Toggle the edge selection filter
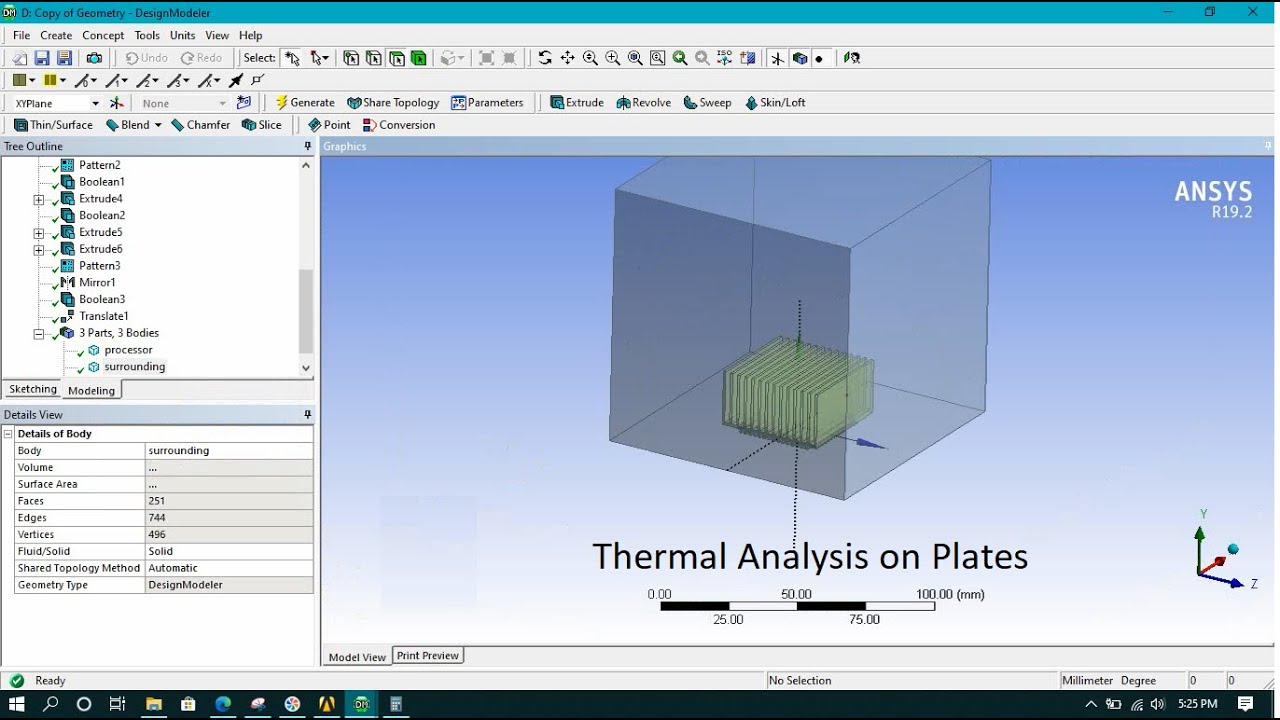Screen dimensions: 1280x720 pyautogui.click(x=373, y=58)
